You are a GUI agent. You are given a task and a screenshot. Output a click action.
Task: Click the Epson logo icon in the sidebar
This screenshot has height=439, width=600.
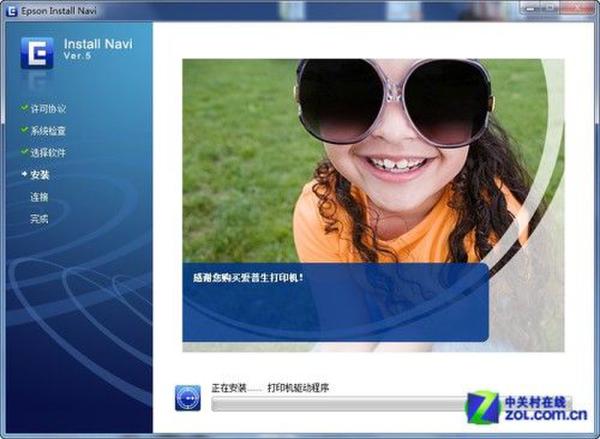pyautogui.click(x=37, y=53)
